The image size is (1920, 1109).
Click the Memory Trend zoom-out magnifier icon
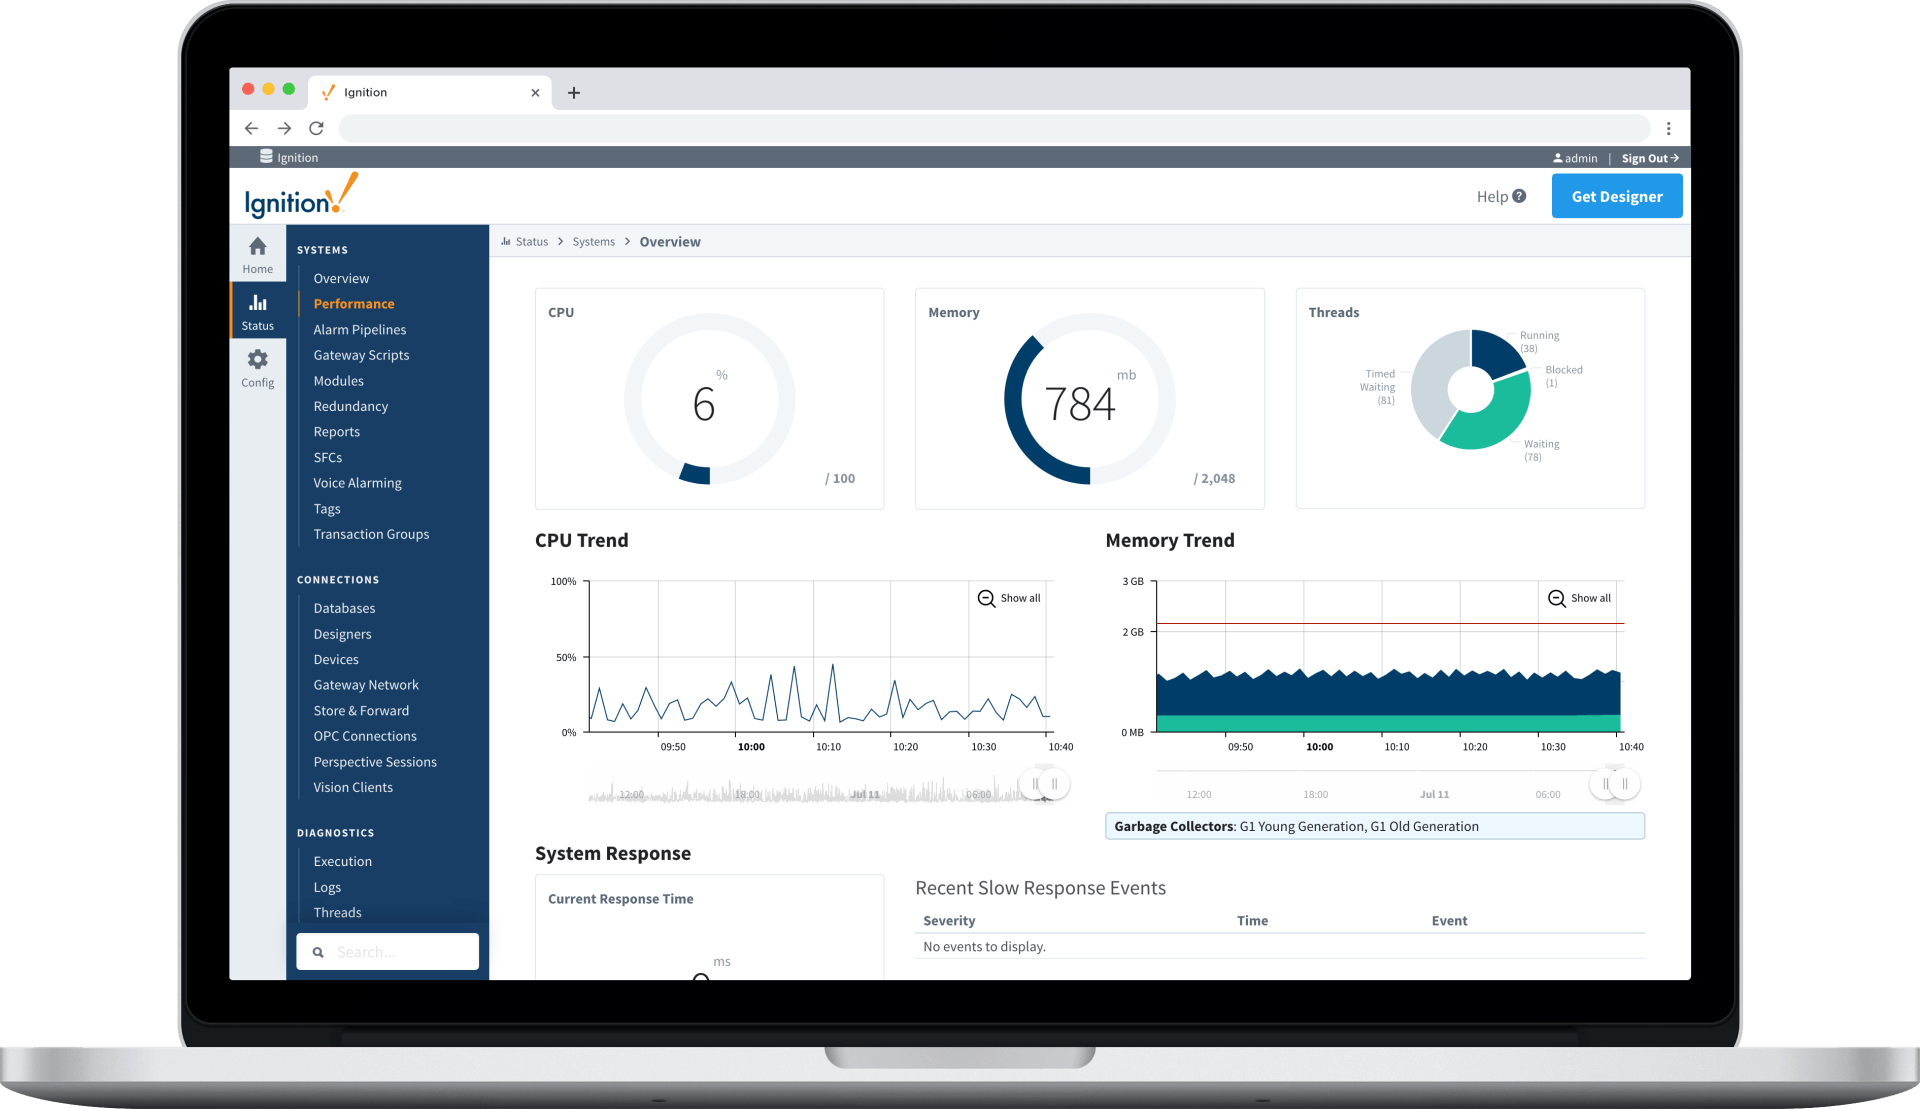pyautogui.click(x=1556, y=598)
